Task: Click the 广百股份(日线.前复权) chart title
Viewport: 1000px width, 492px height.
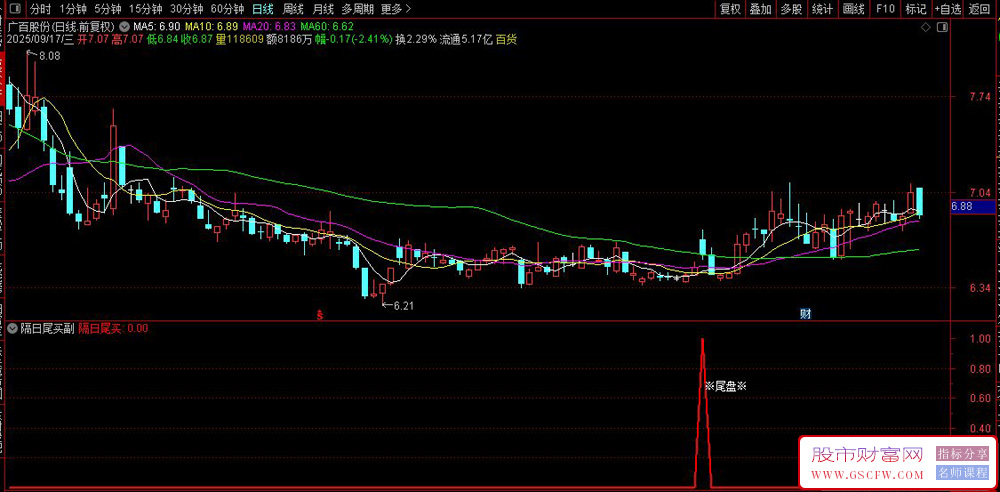Action: click(x=61, y=27)
